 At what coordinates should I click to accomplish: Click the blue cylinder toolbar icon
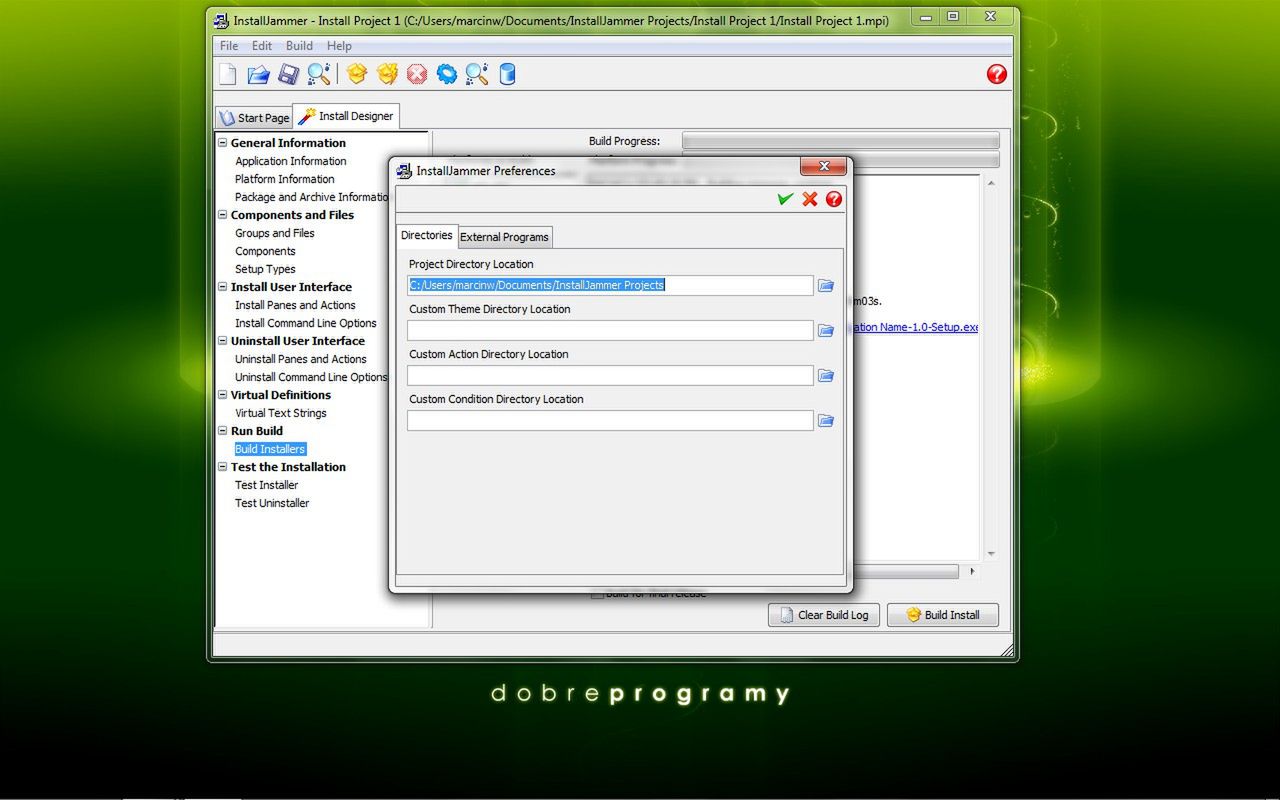pyautogui.click(x=507, y=74)
